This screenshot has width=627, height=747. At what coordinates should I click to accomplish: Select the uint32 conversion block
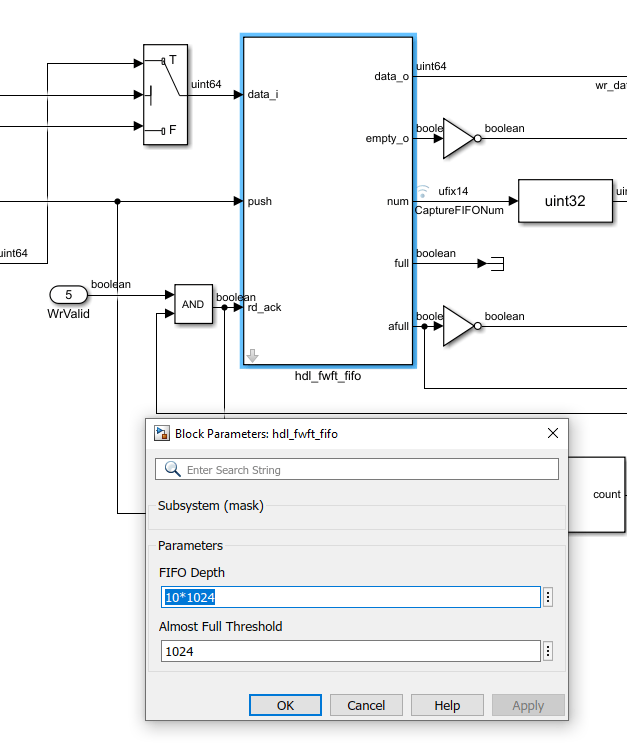565,201
